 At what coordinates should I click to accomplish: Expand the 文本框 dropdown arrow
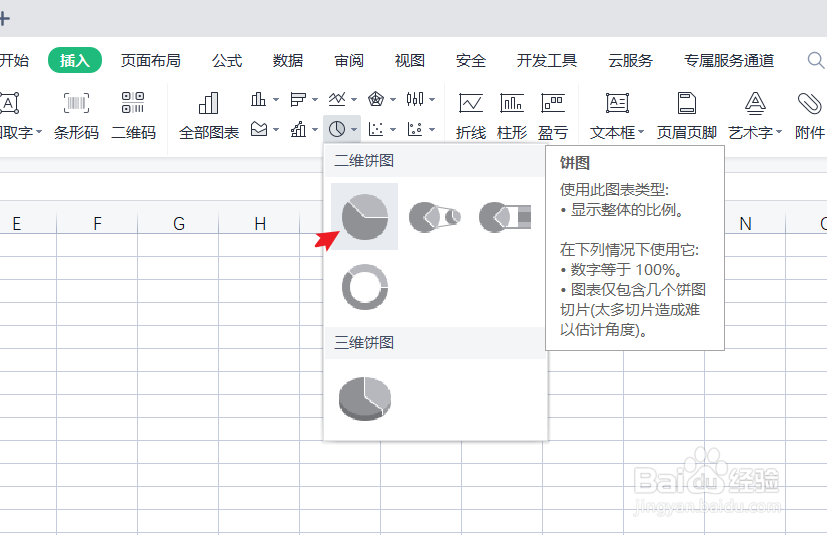tap(641, 132)
